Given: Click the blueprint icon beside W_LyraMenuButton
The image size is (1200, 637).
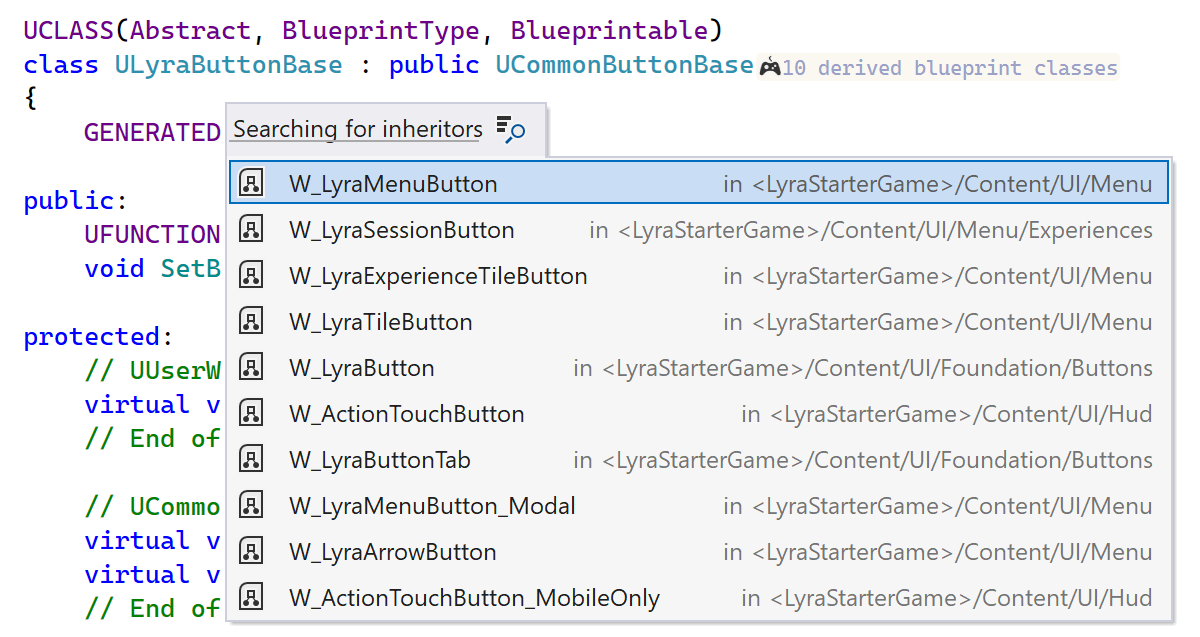Looking at the screenshot, I should coord(252,183).
